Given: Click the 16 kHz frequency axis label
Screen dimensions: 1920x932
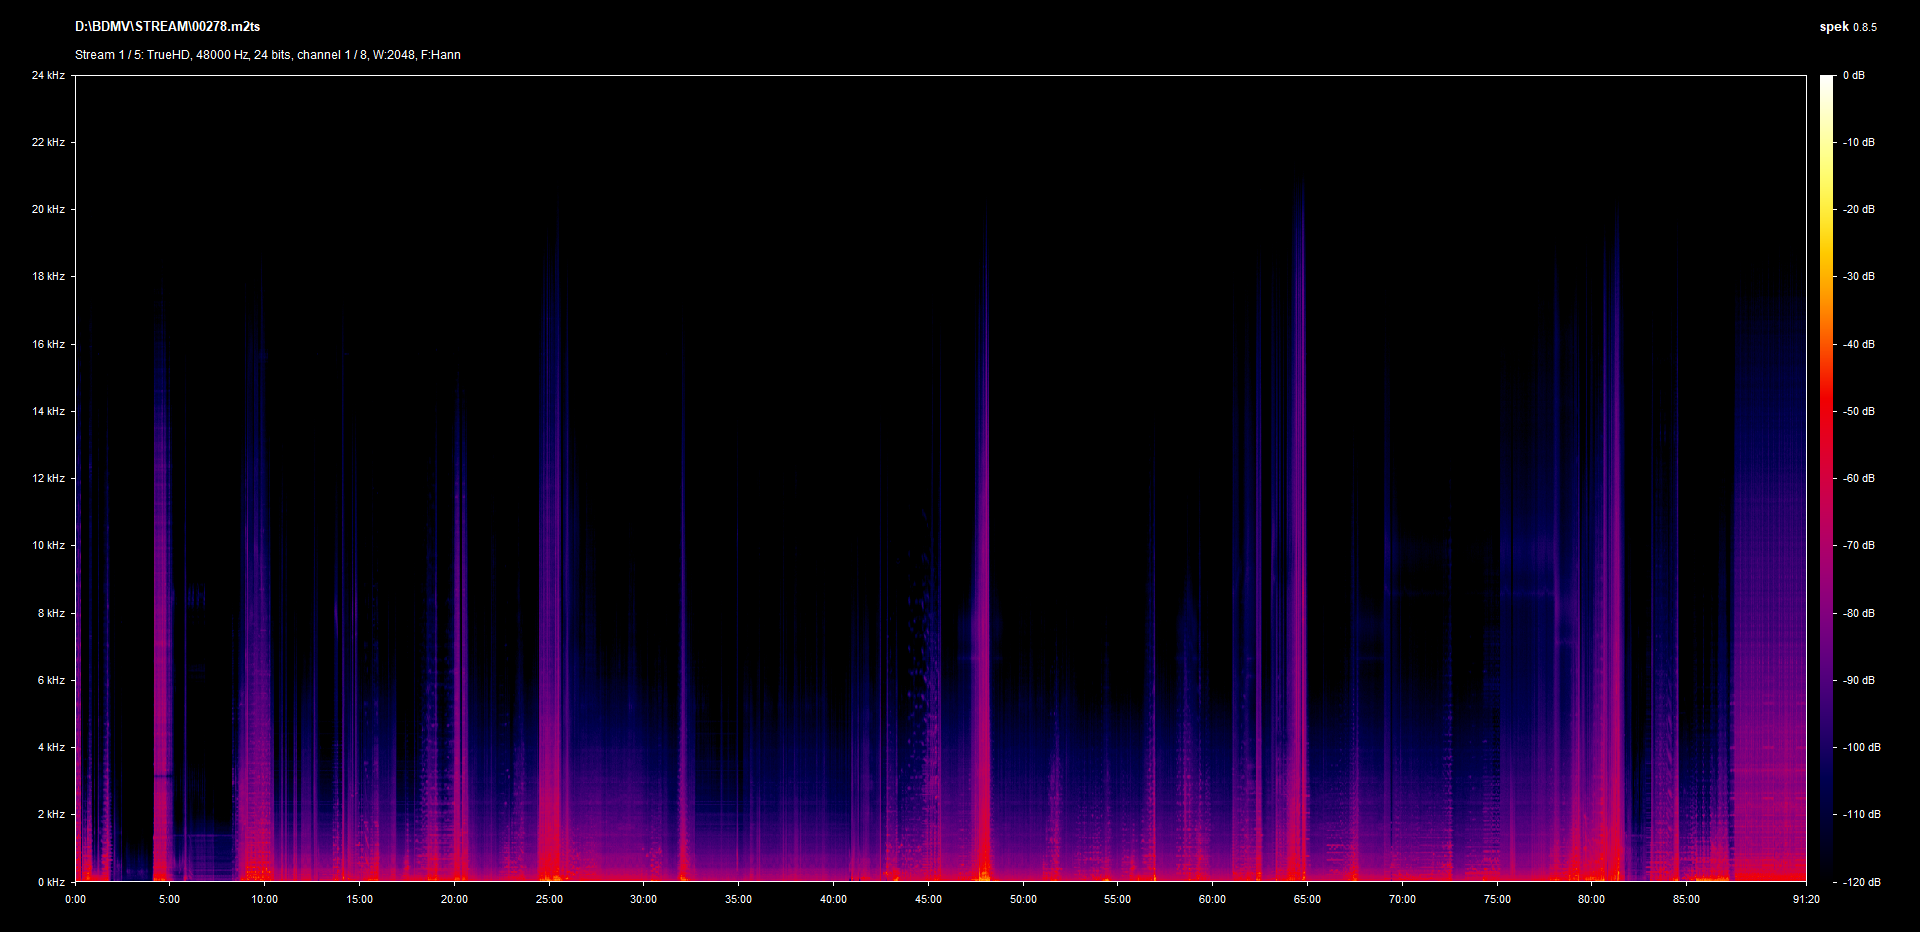Looking at the screenshot, I should tap(48, 344).
